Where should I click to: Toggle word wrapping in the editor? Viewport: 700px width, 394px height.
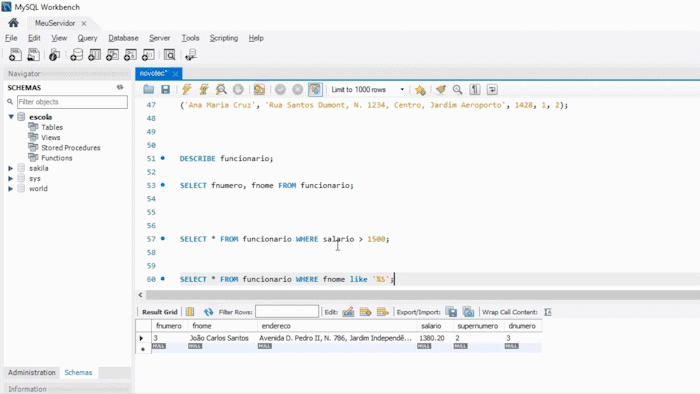[492, 89]
